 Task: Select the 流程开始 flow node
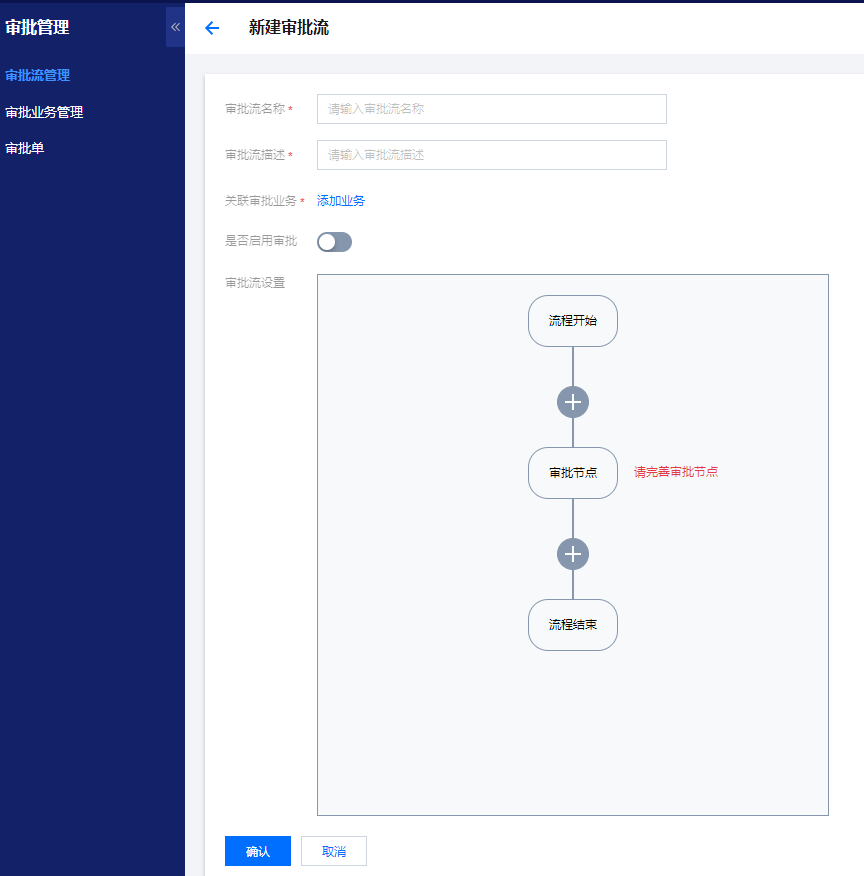(573, 321)
